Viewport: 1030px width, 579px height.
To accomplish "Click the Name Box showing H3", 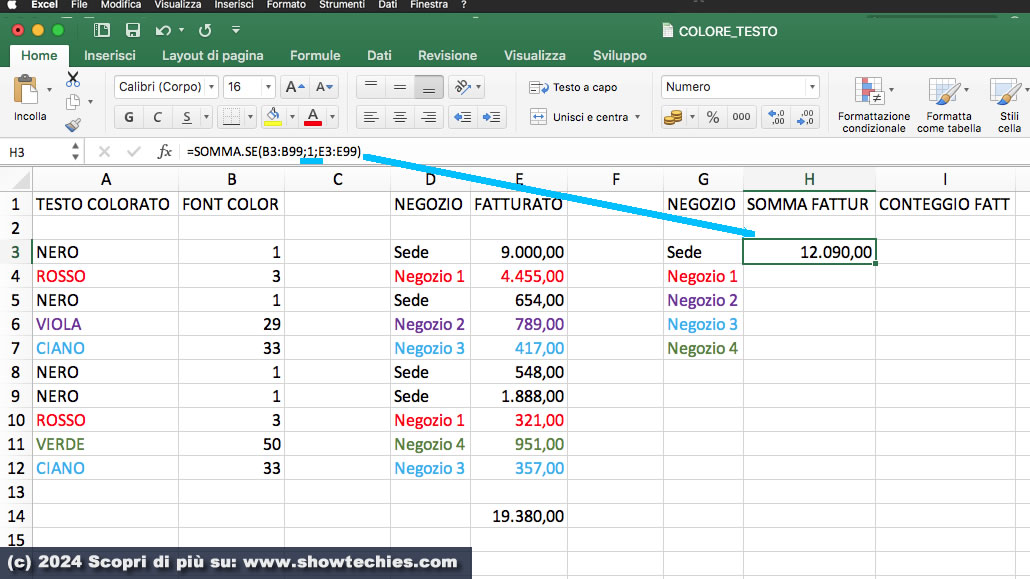I will 37,152.
